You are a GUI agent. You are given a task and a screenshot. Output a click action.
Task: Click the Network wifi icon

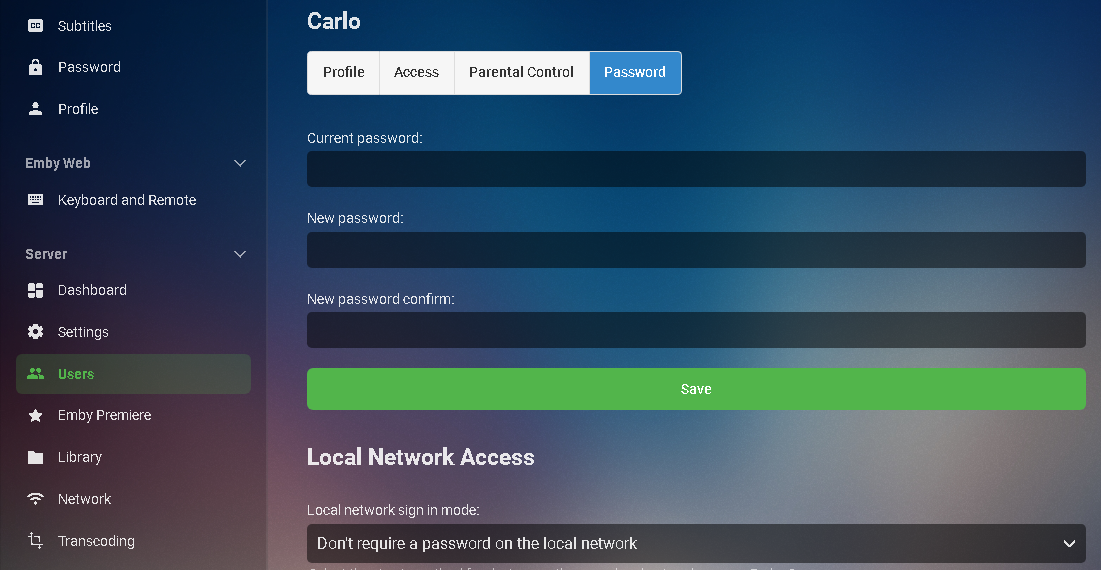(36, 499)
